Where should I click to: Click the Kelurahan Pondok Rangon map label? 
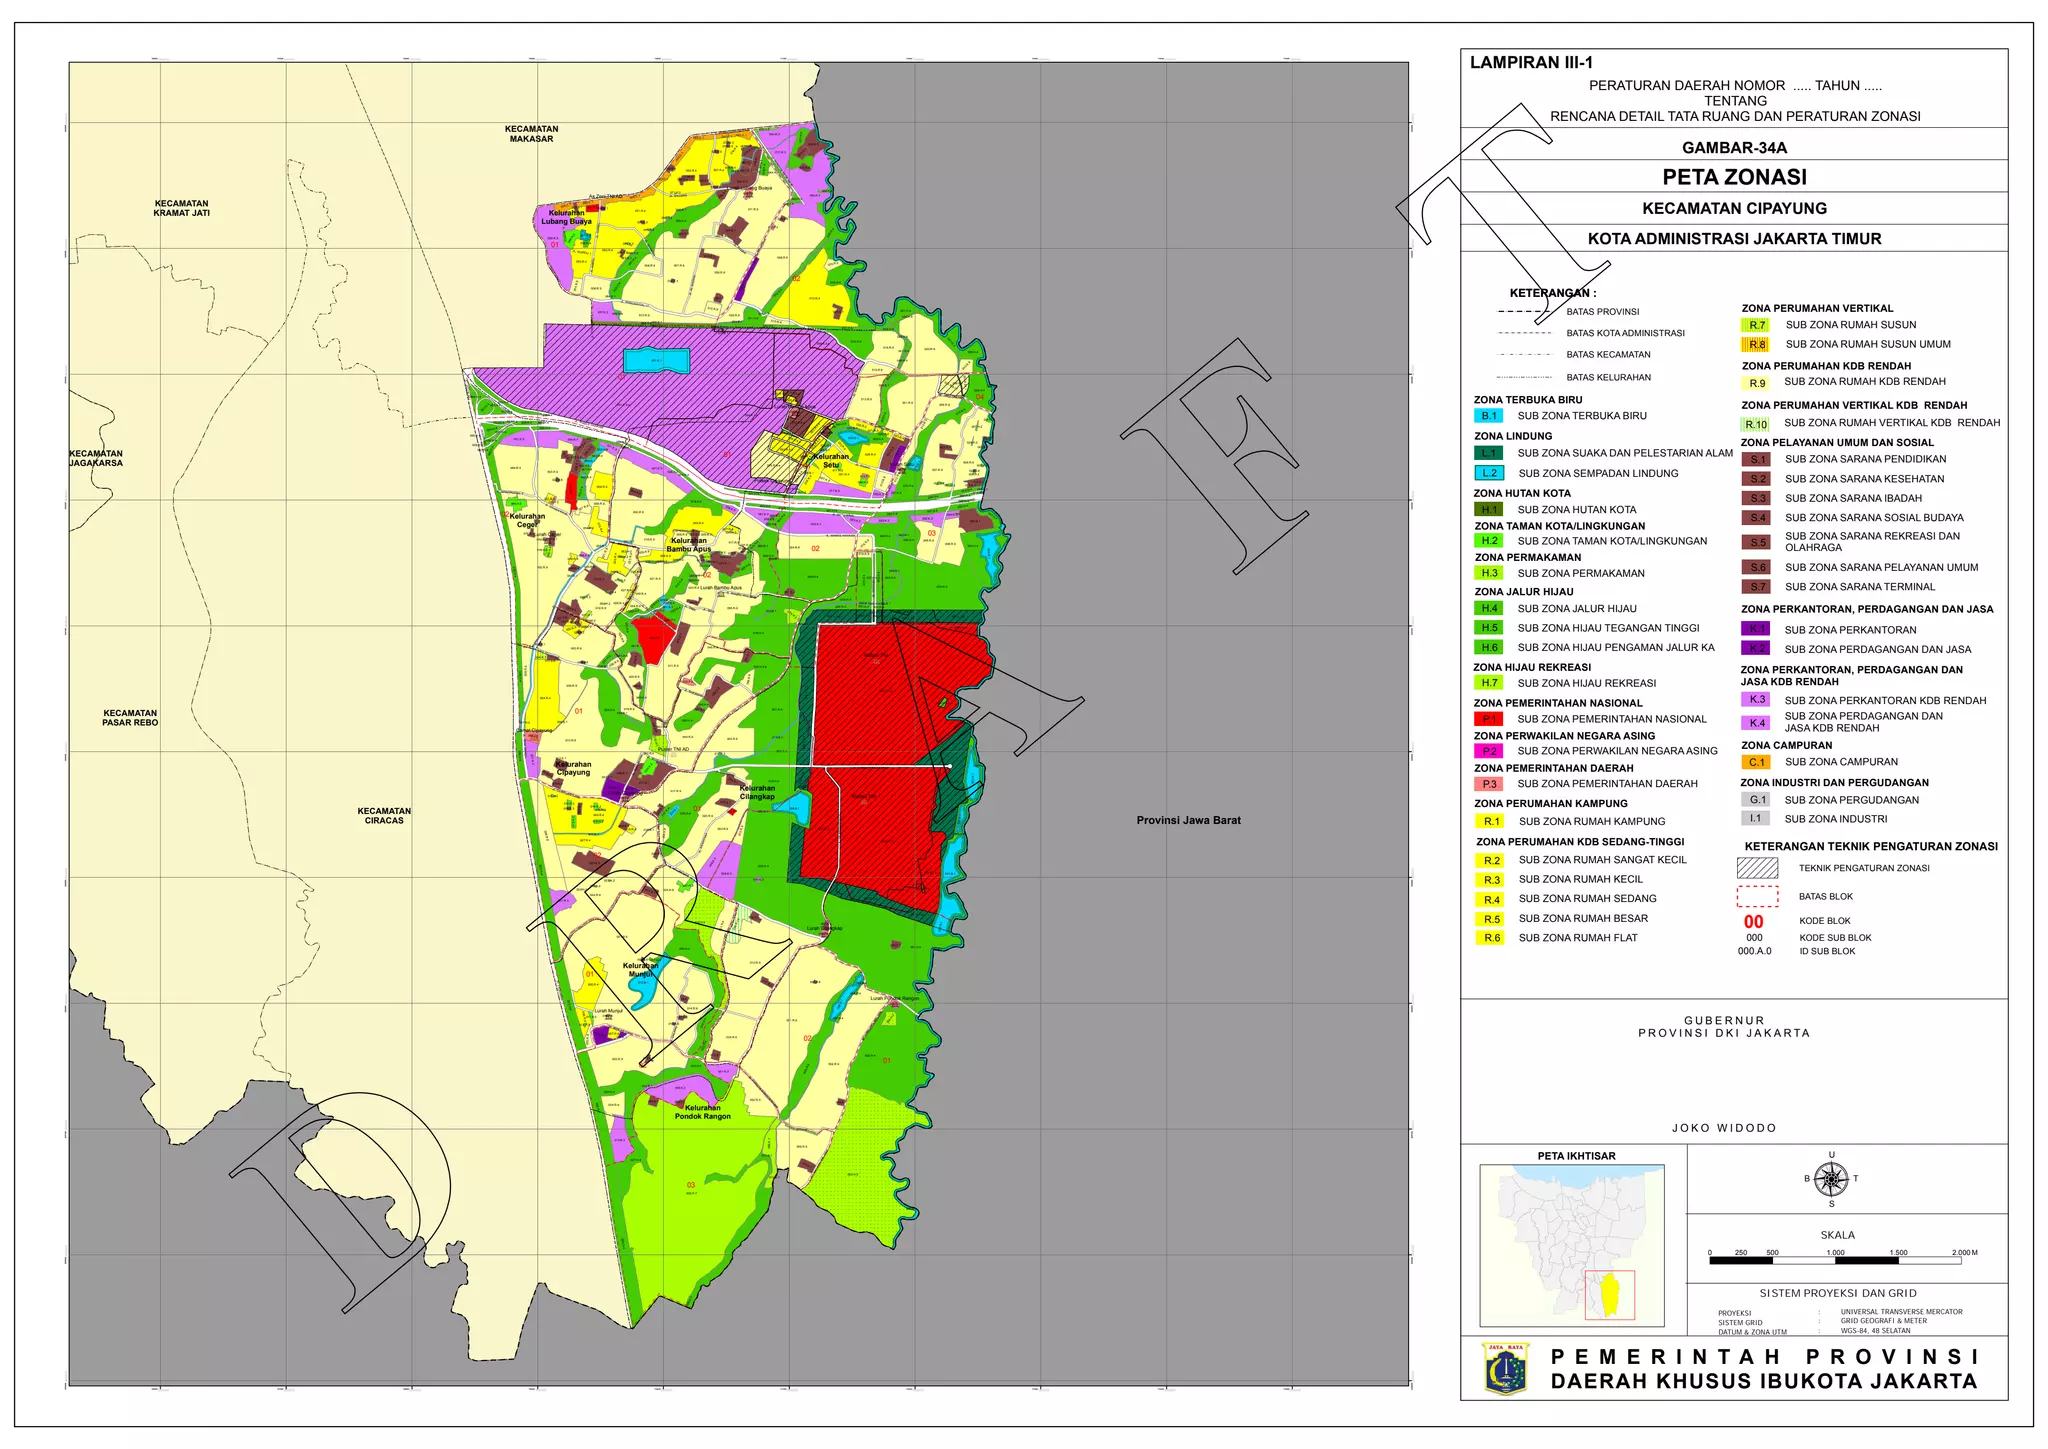[702, 1112]
